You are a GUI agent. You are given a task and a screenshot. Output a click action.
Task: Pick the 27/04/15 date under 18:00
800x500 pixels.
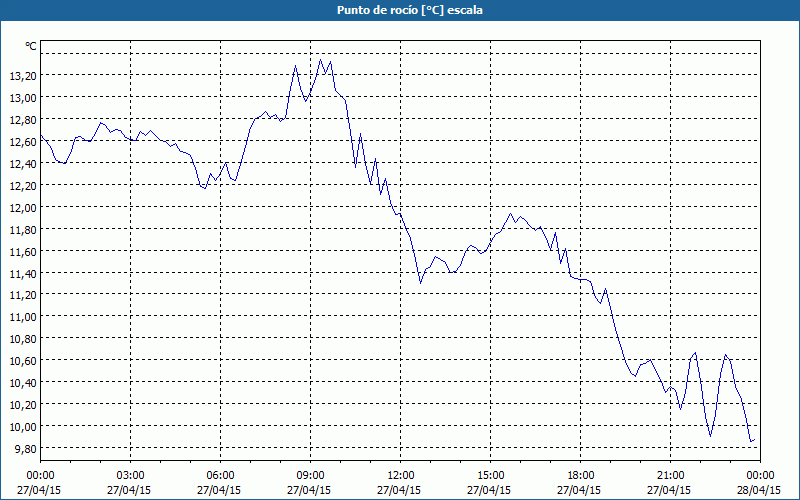(x=579, y=490)
